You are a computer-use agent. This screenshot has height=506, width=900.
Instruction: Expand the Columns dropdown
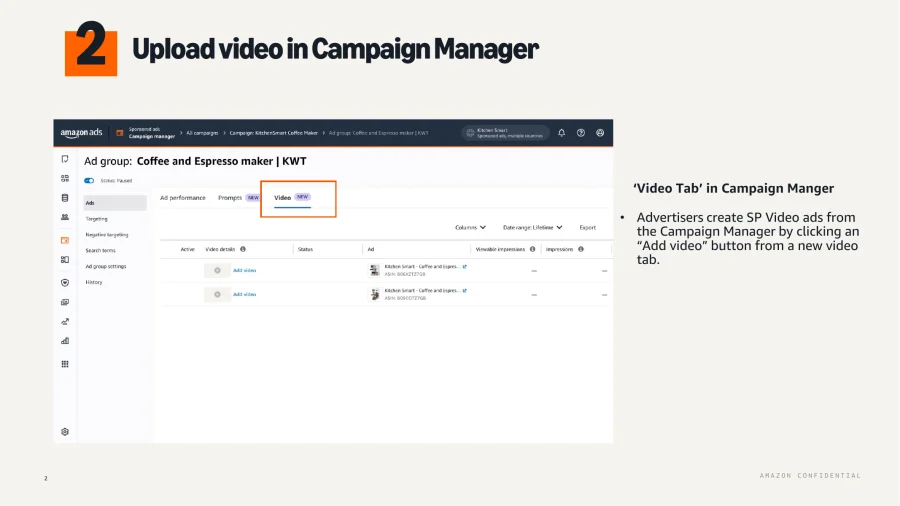tap(470, 227)
